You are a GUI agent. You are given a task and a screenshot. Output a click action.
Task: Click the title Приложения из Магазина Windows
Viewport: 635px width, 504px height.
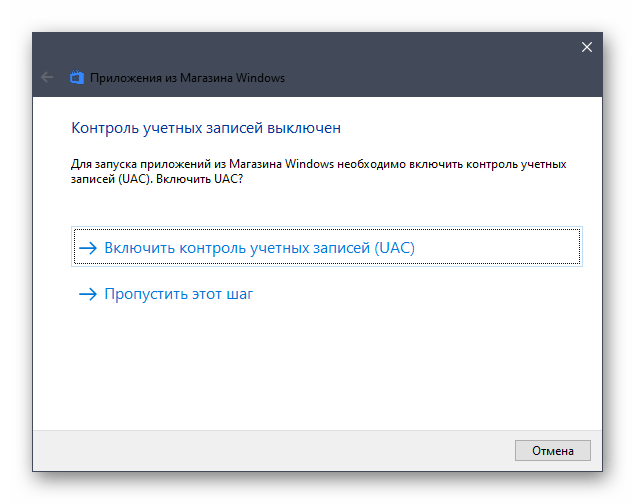pos(187,77)
